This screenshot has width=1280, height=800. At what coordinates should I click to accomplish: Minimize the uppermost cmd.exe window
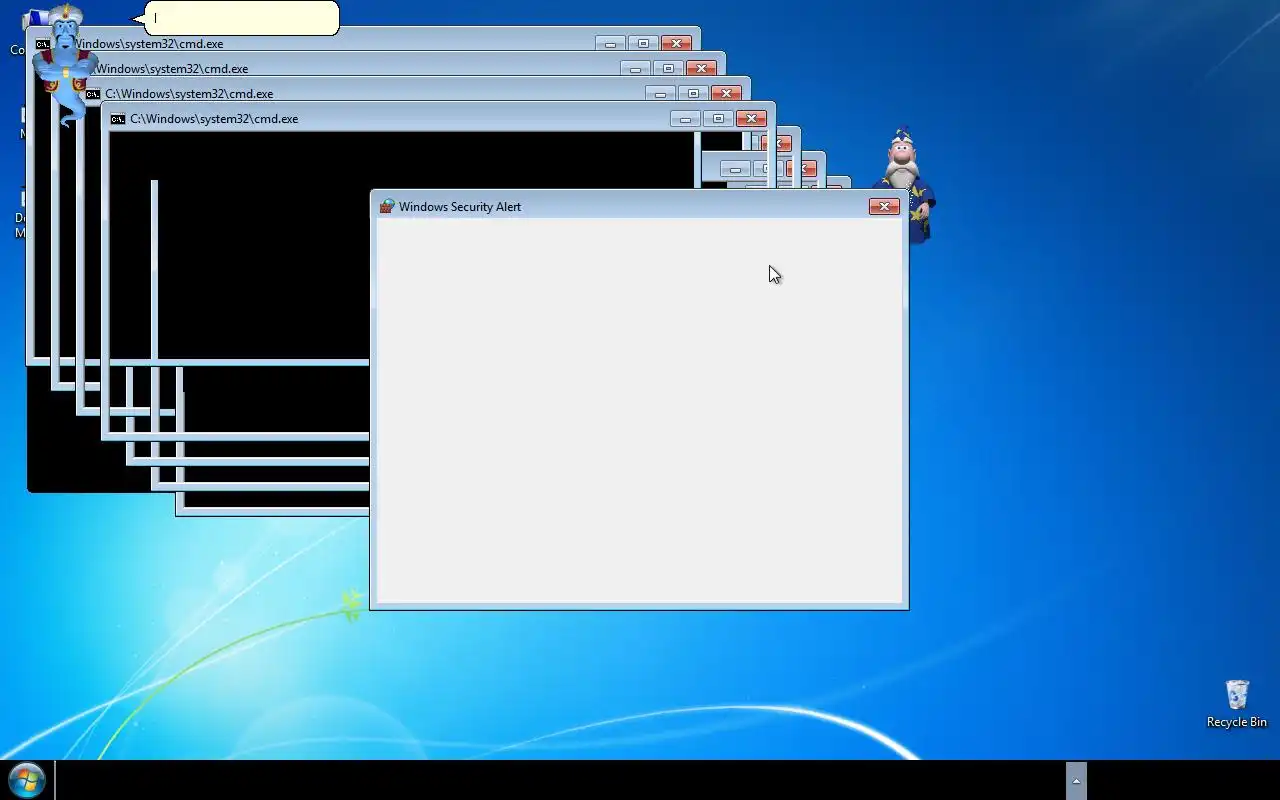[x=610, y=44]
